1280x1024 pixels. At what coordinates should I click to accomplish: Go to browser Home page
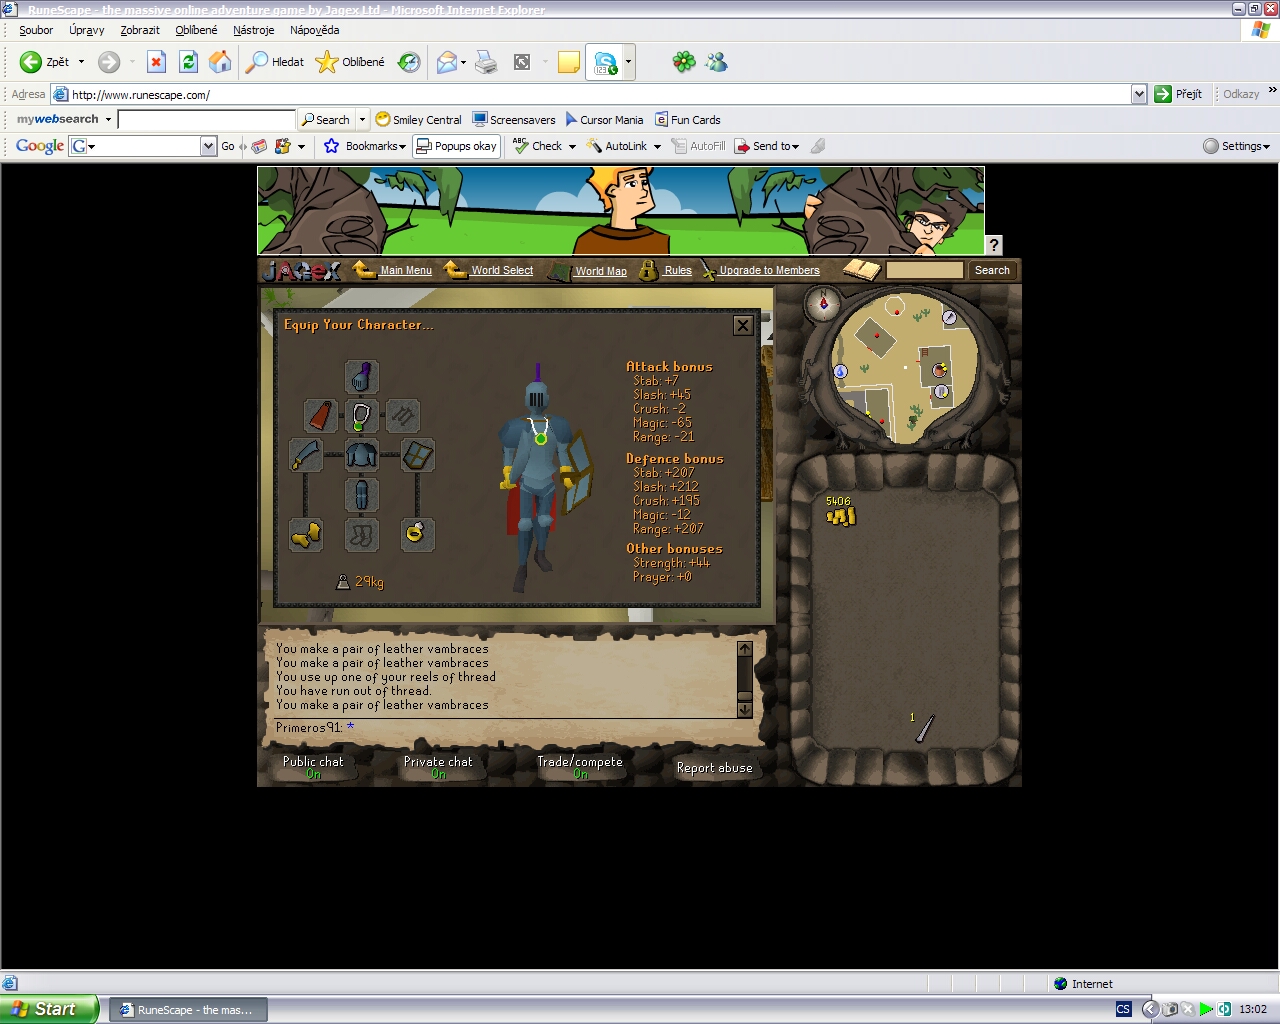(x=220, y=62)
